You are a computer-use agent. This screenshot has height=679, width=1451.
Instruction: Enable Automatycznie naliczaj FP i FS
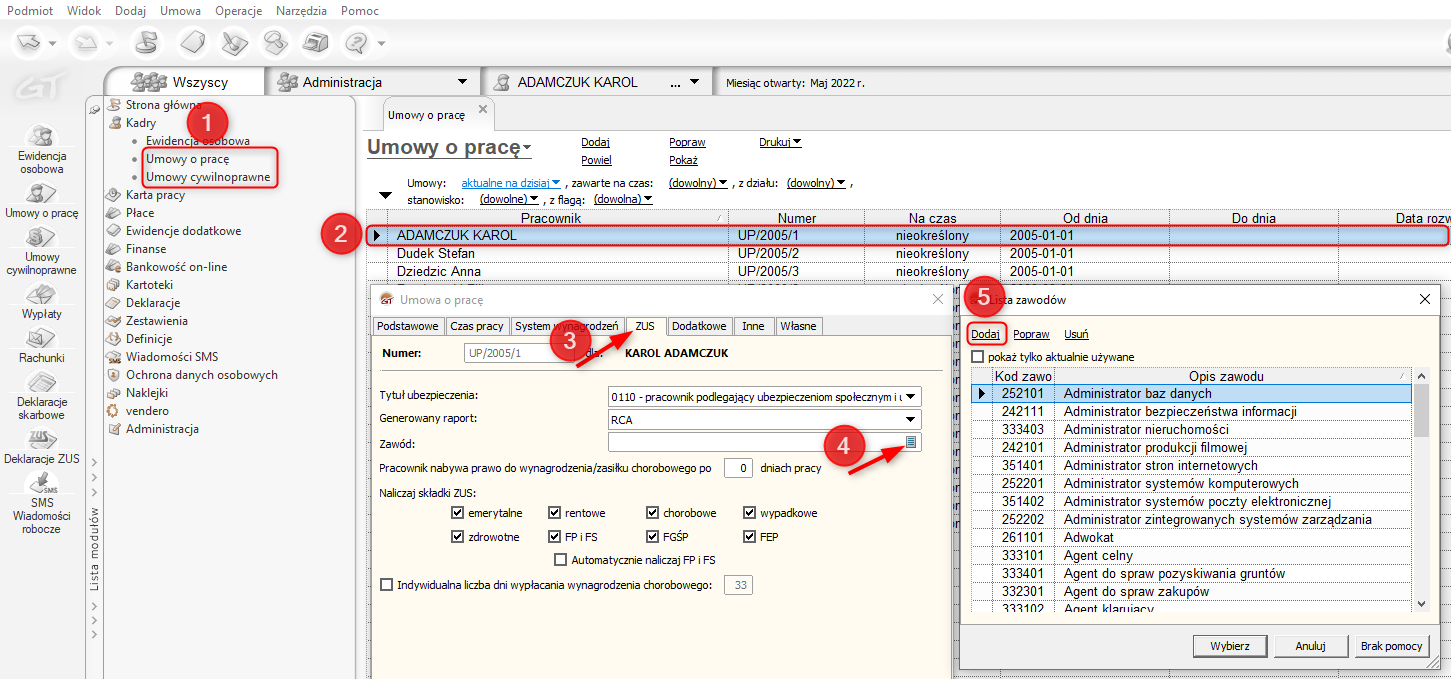coord(560,560)
